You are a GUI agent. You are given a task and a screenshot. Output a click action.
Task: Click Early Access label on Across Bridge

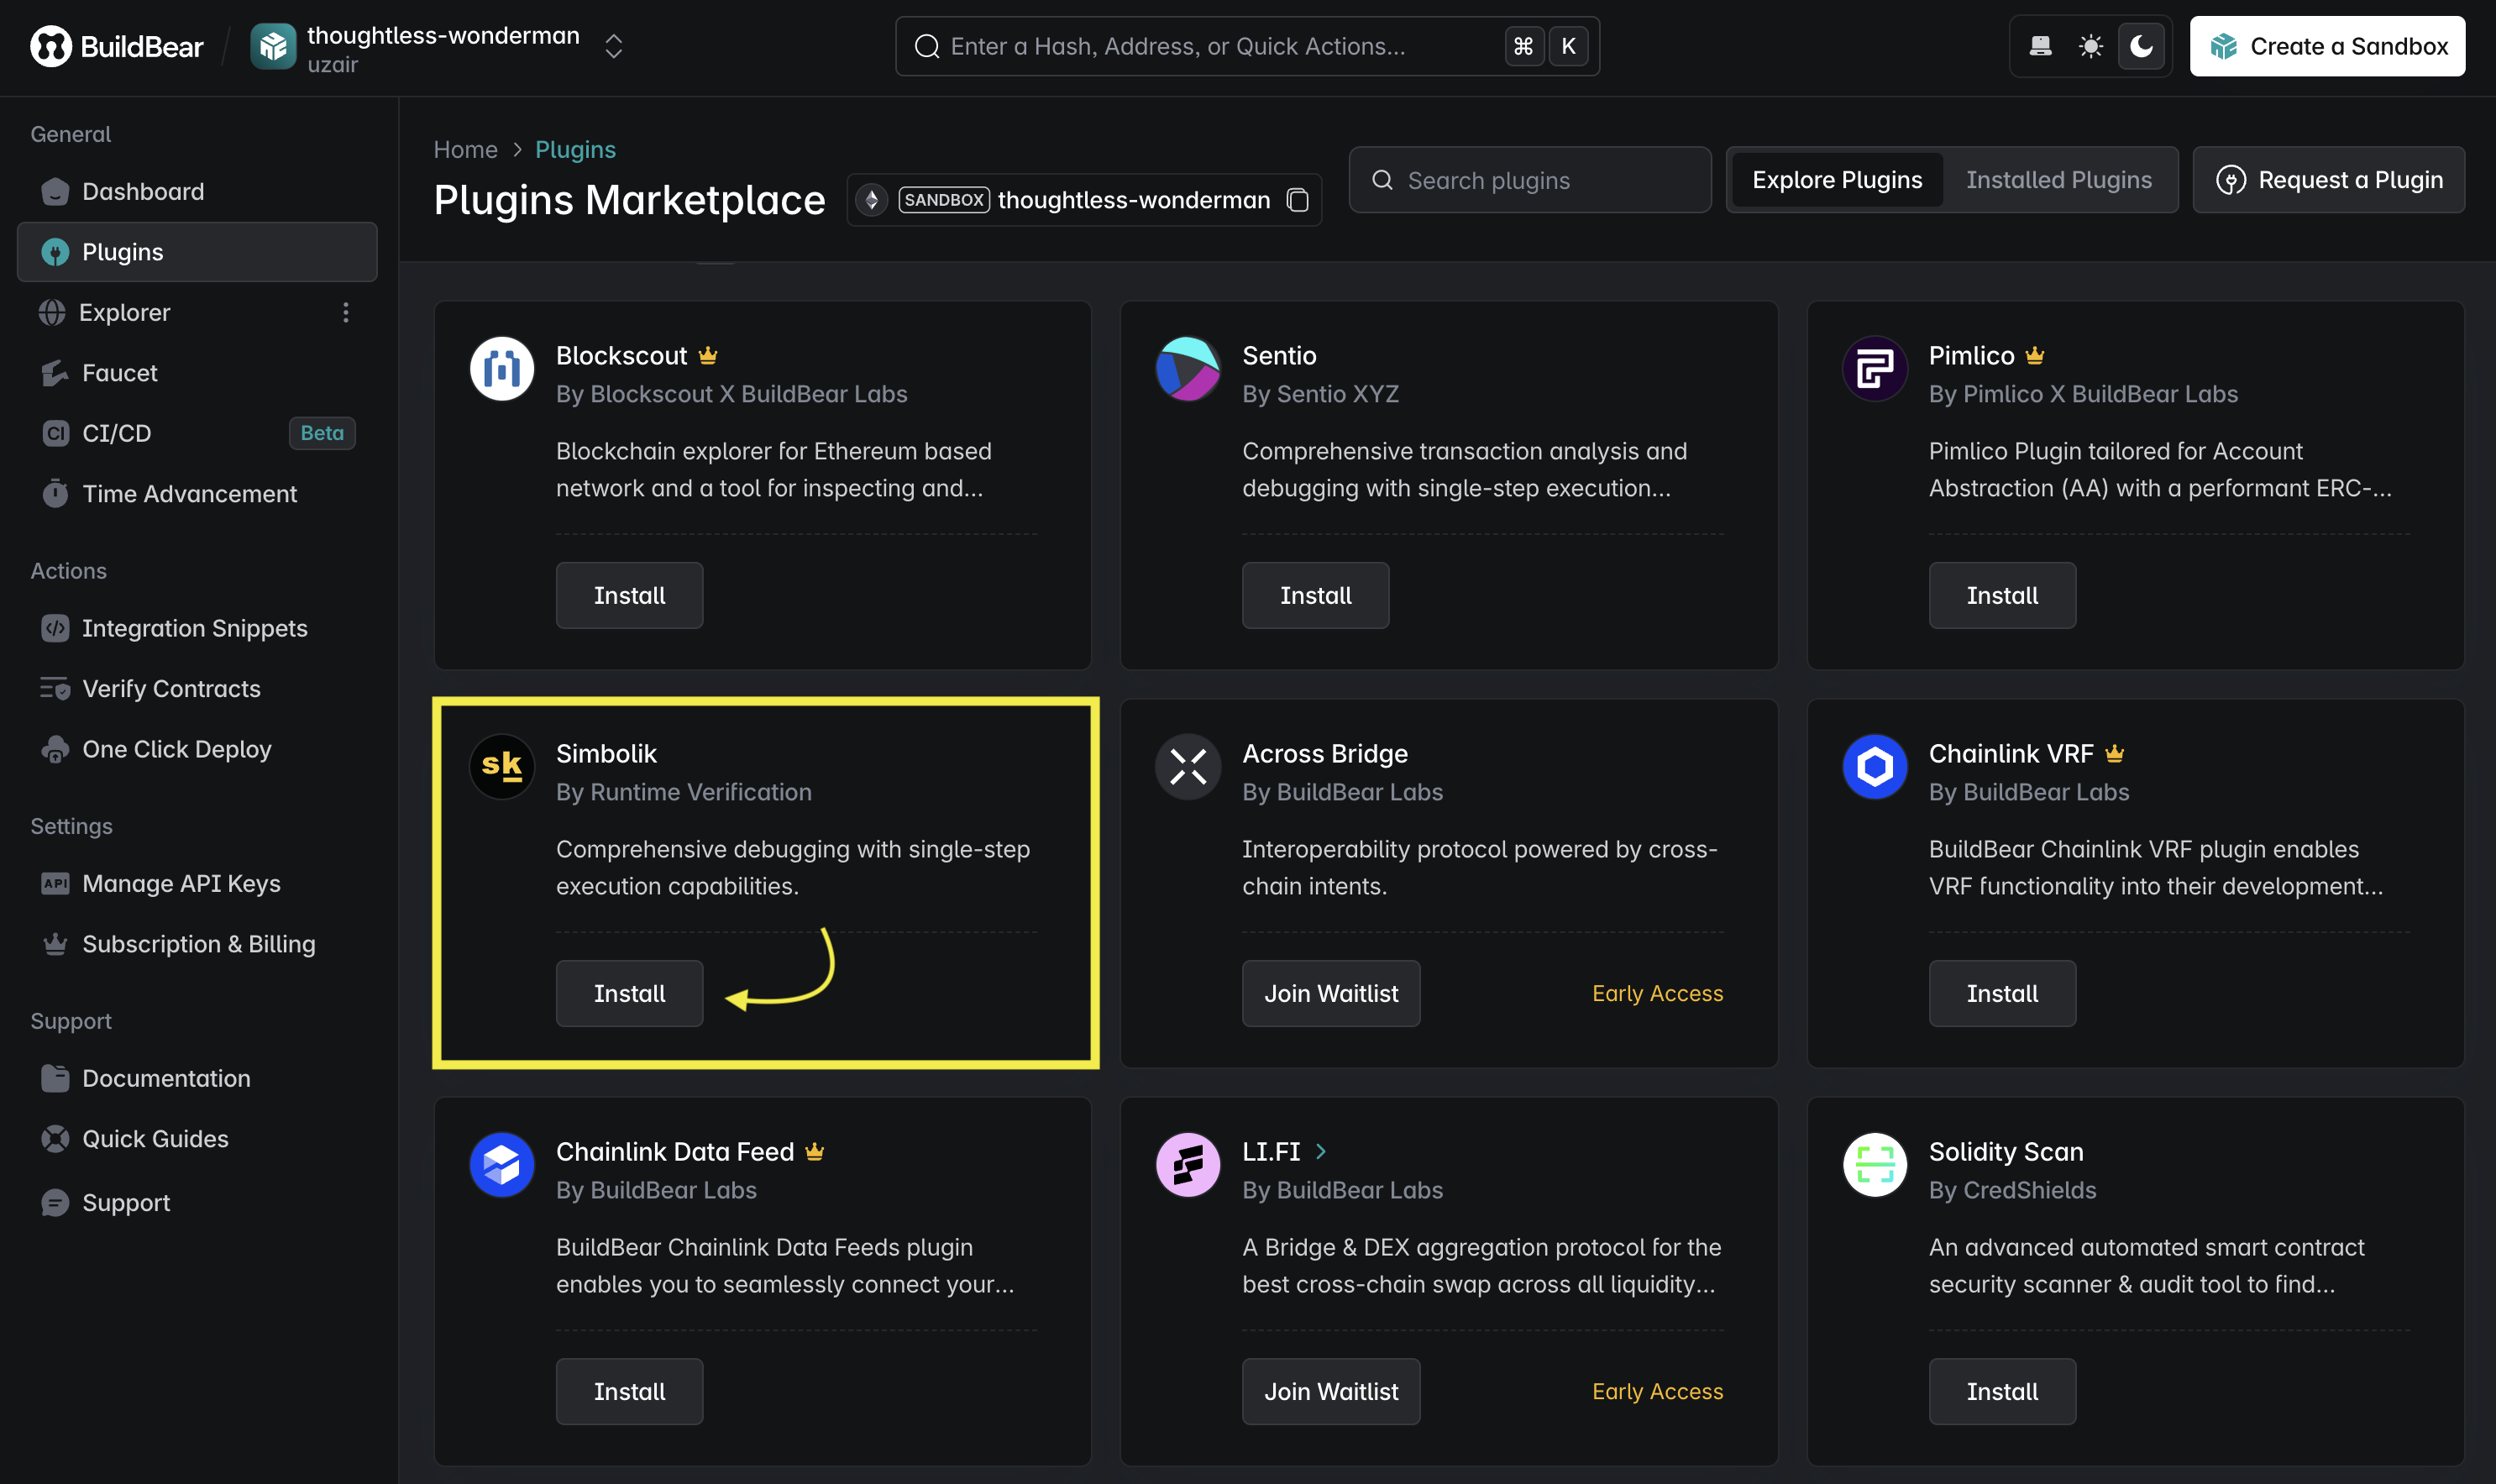pos(1657,993)
